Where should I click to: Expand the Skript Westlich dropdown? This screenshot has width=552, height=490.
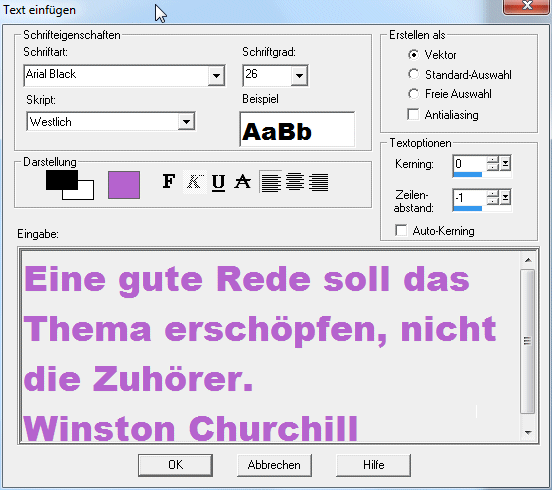pyautogui.click(x=186, y=122)
